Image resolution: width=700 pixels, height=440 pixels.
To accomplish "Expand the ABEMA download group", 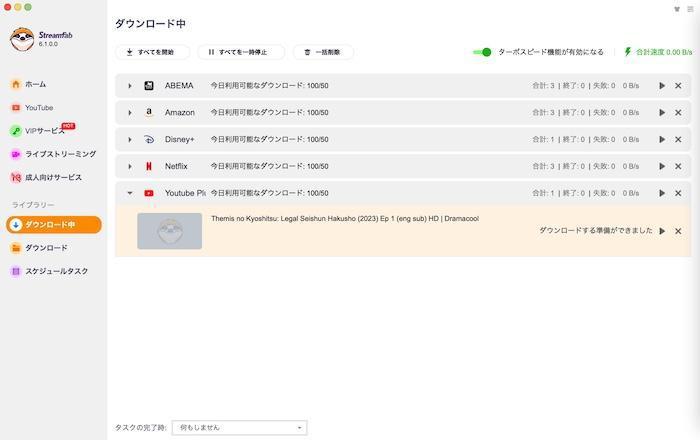I will tap(130, 86).
